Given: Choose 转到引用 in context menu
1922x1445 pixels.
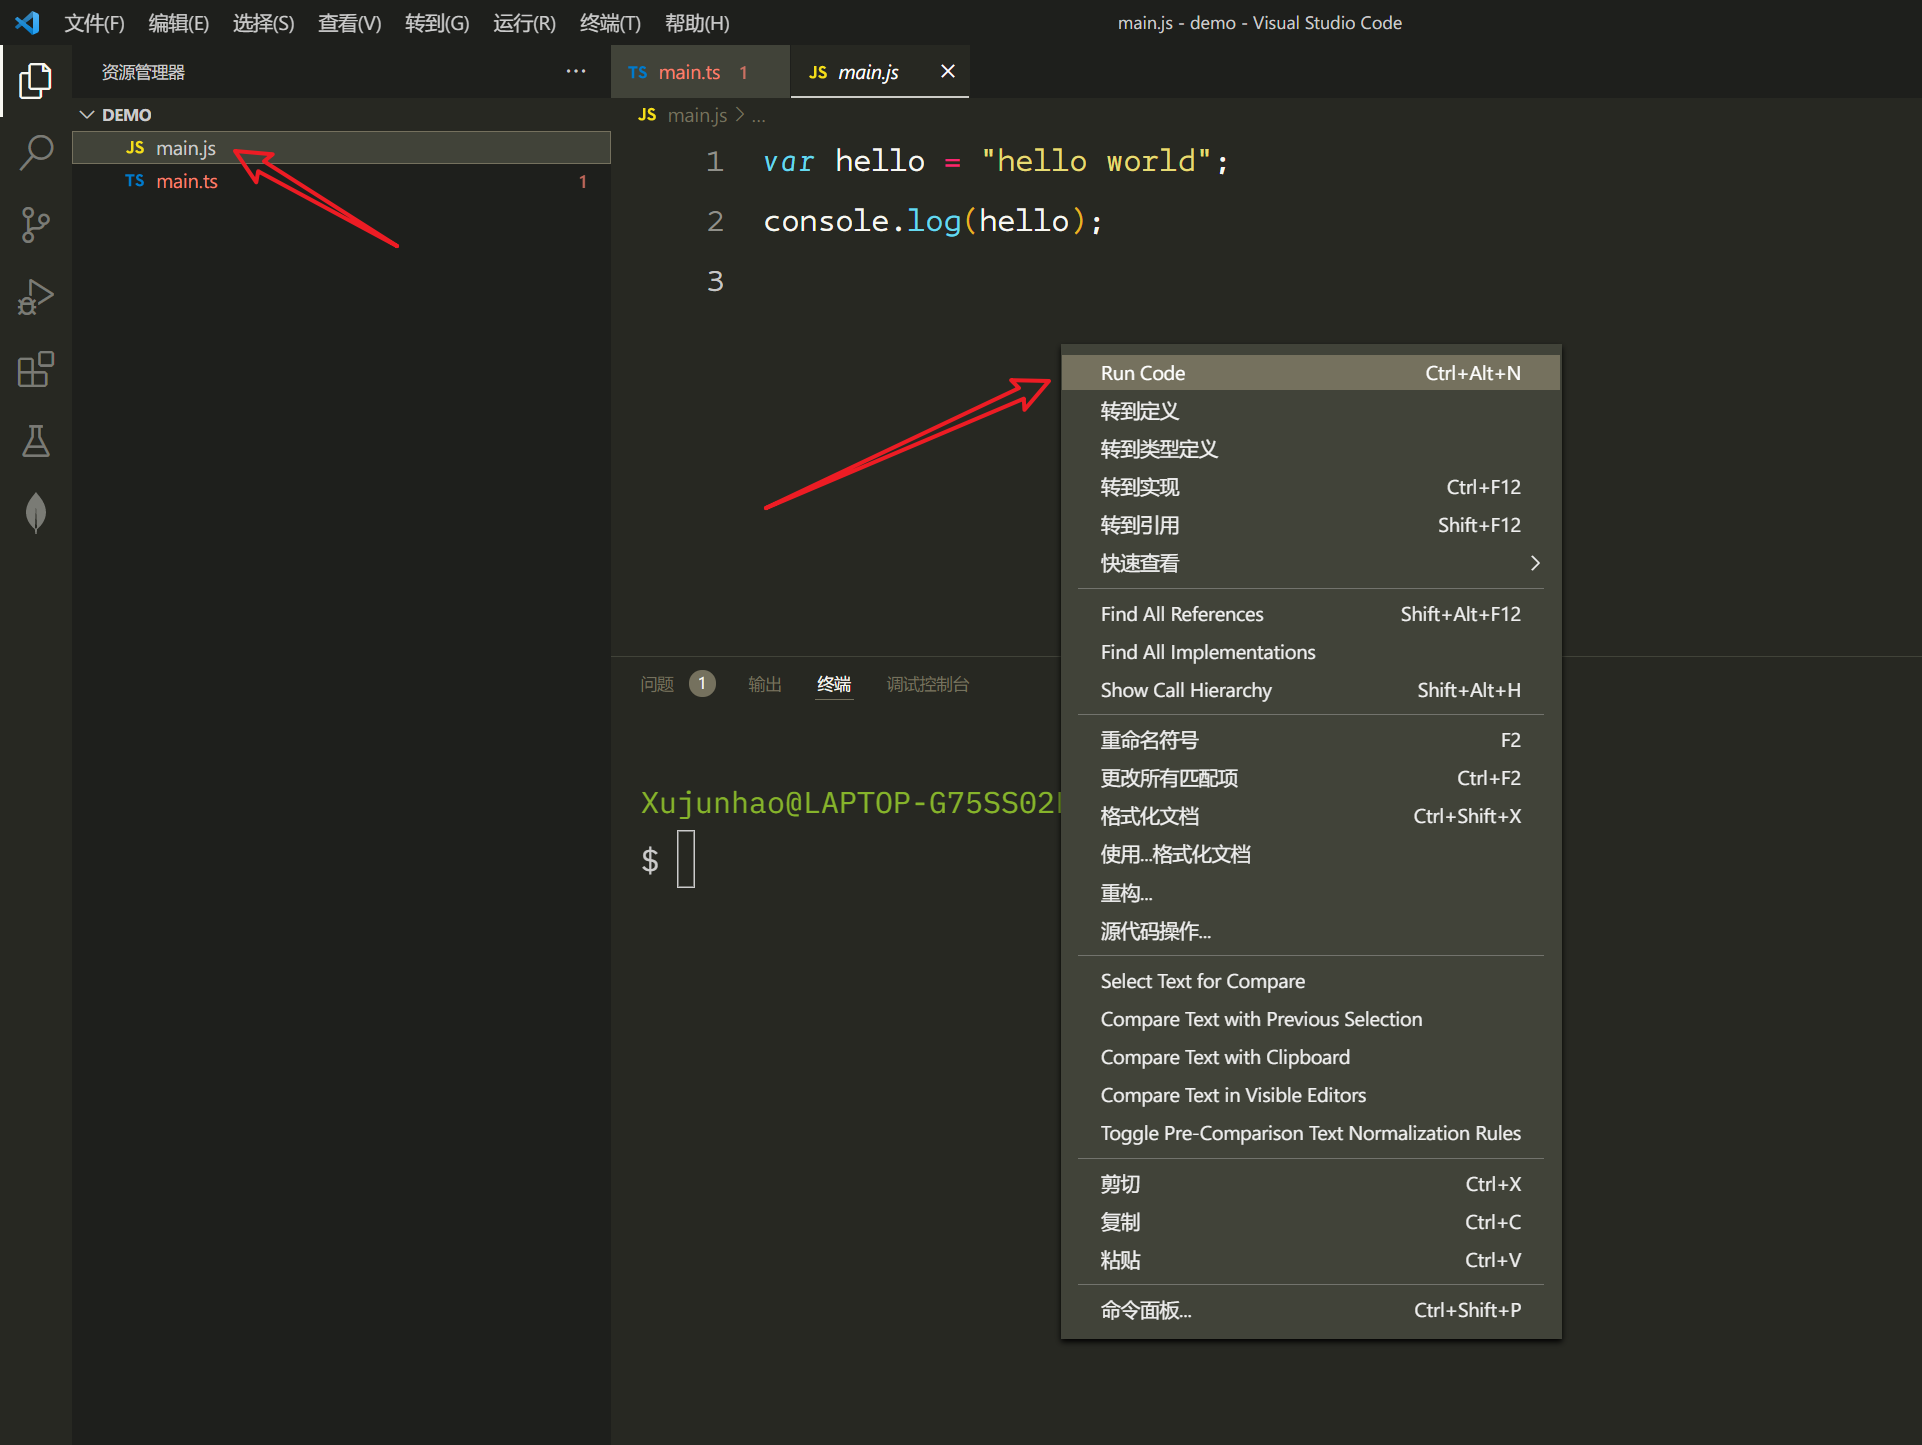Looking at the screenshot, I should 1310,525.
